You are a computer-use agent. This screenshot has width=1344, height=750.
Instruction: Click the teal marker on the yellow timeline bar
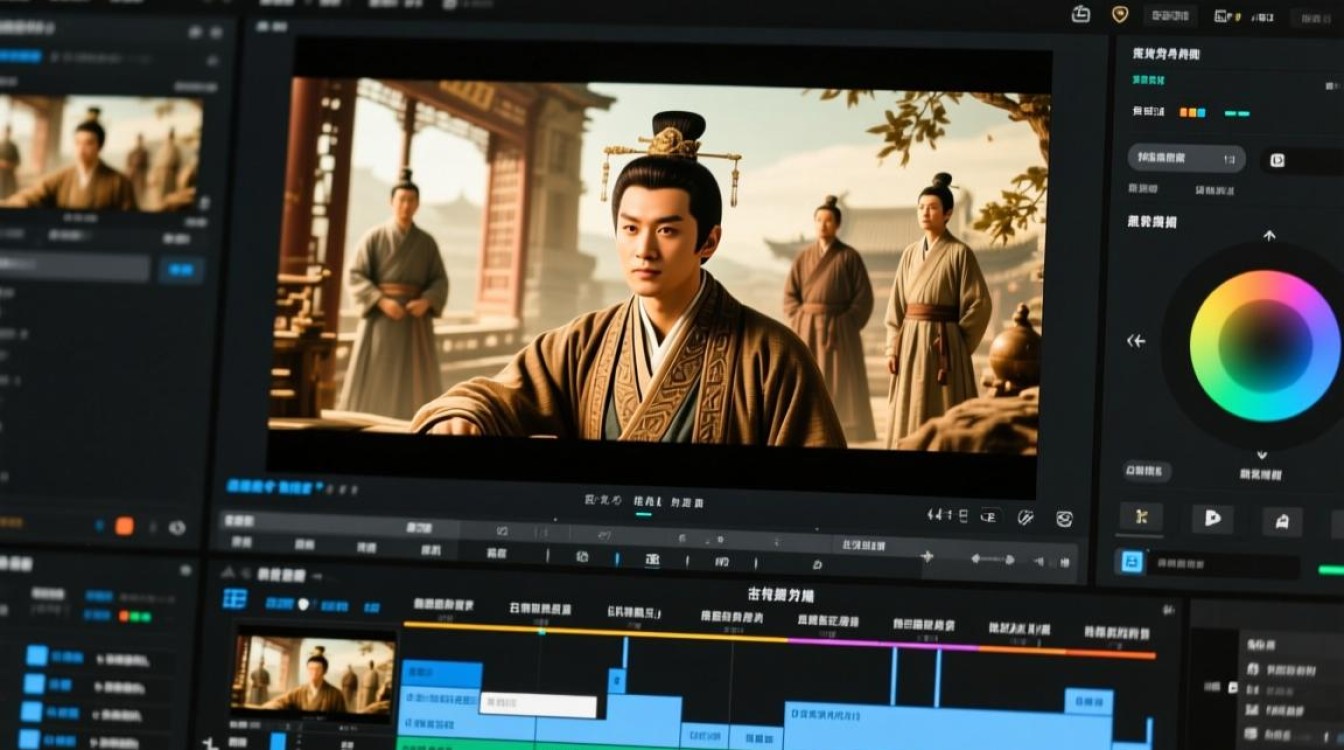pos(542,631)
